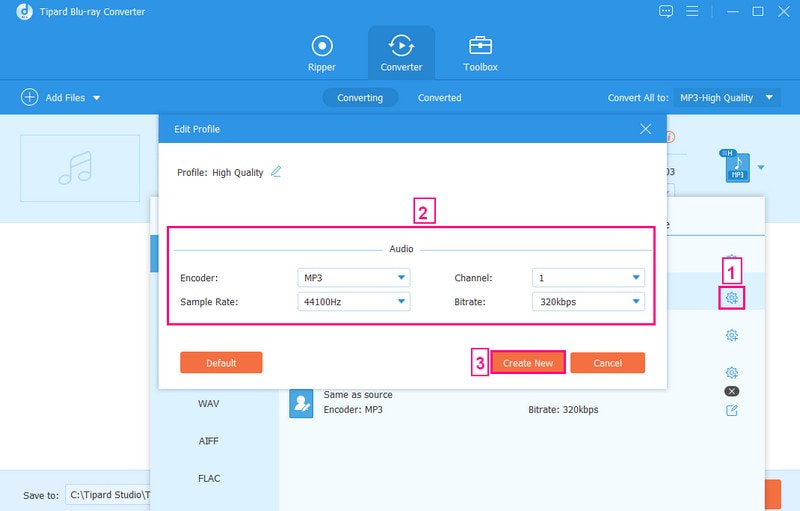Image resolution: width=800 pixels, height=511 pixels.
Task: Select the AIFF format
Action: pyautogui.click(x=209, y=441)
